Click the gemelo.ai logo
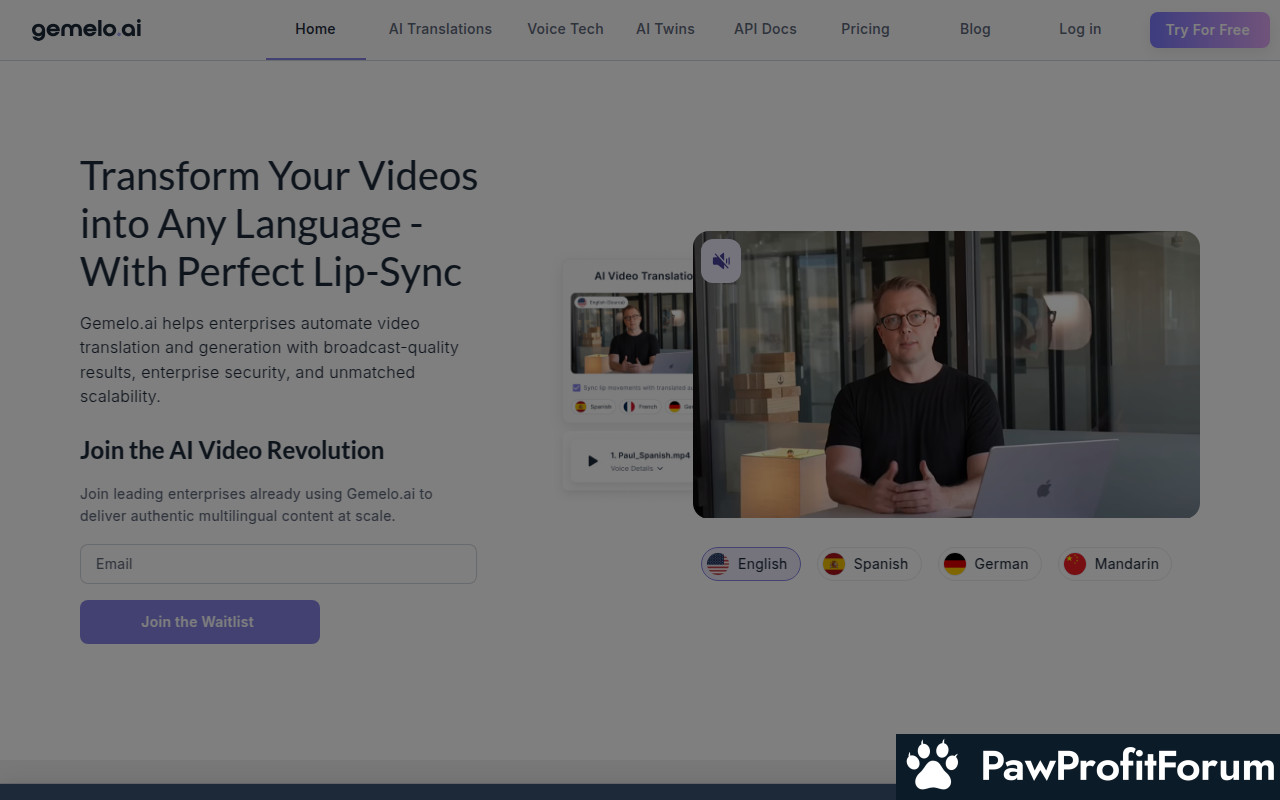The height and width of the screenshot is (800, 1280). point(86,29)
